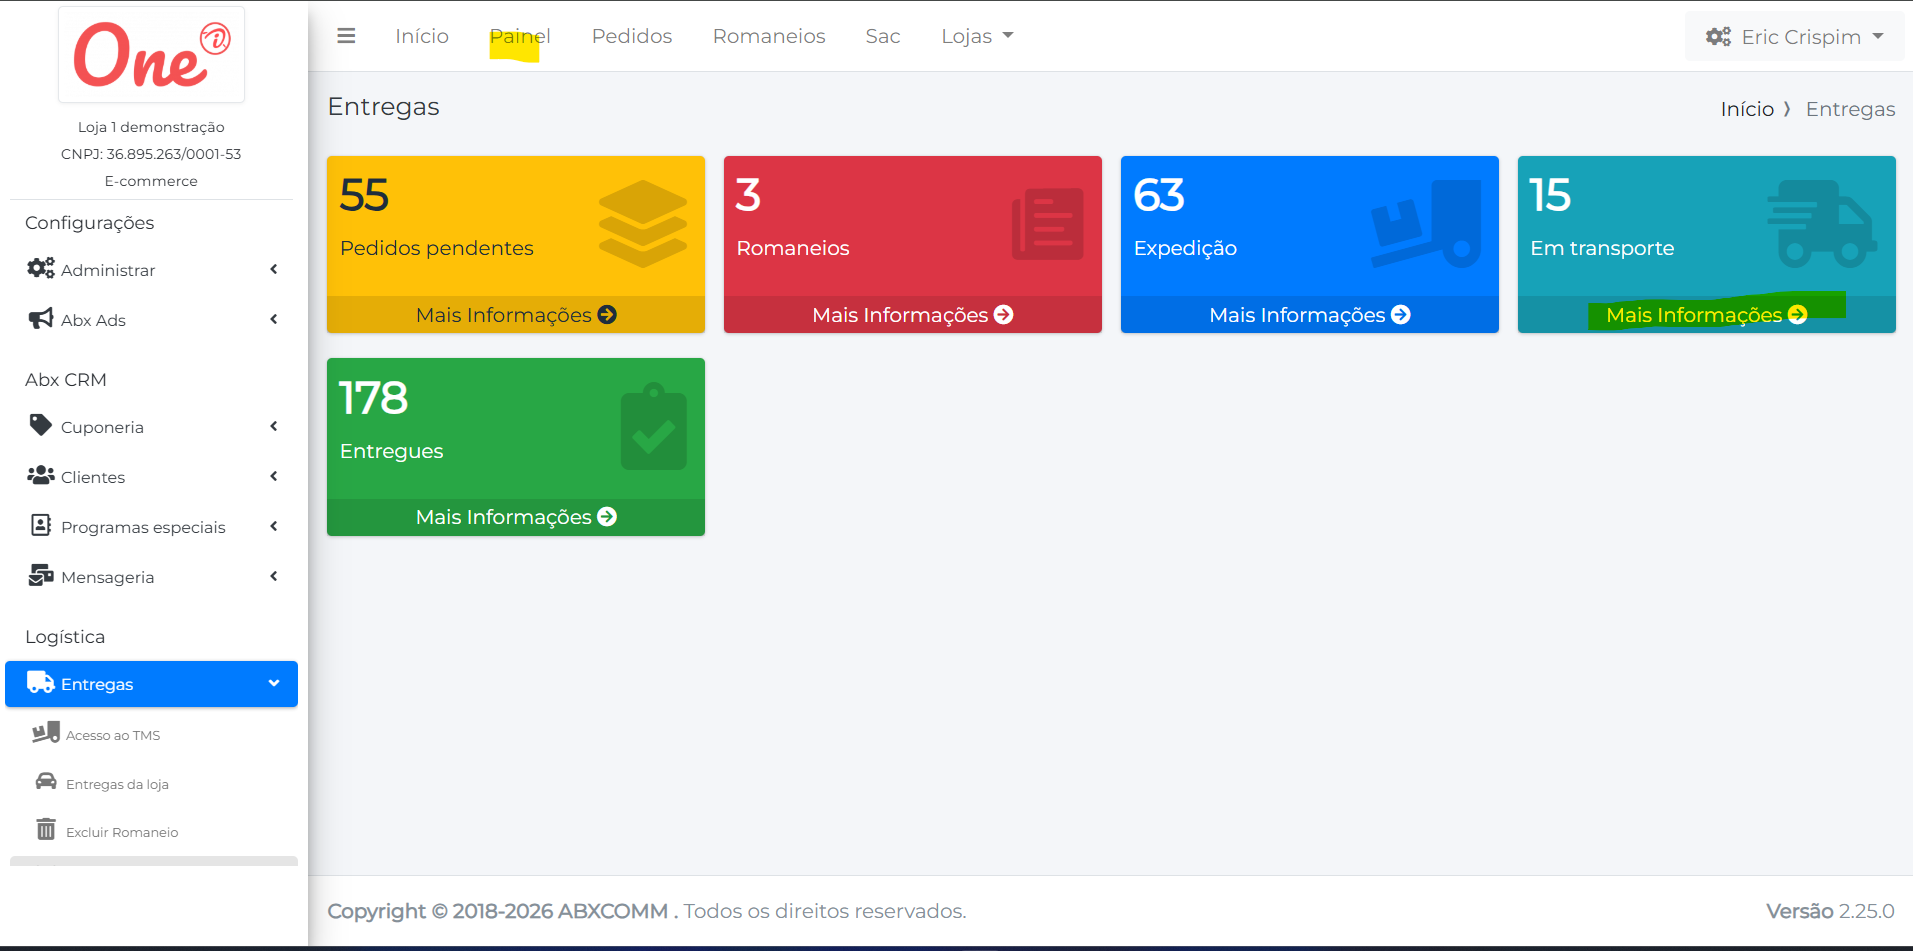
Task: Expand the Cuponeria sidebar section
Action: click(x=150, y=427)
